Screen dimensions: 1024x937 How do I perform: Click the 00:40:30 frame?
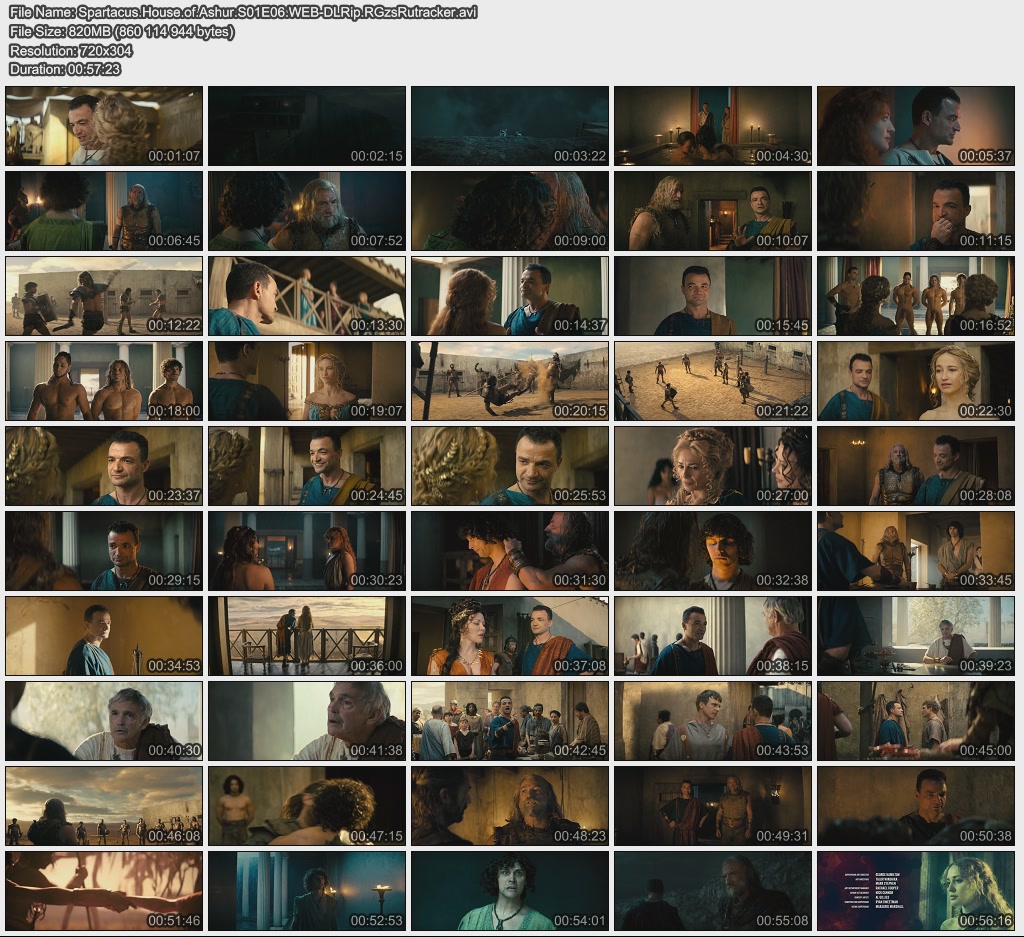104,721
